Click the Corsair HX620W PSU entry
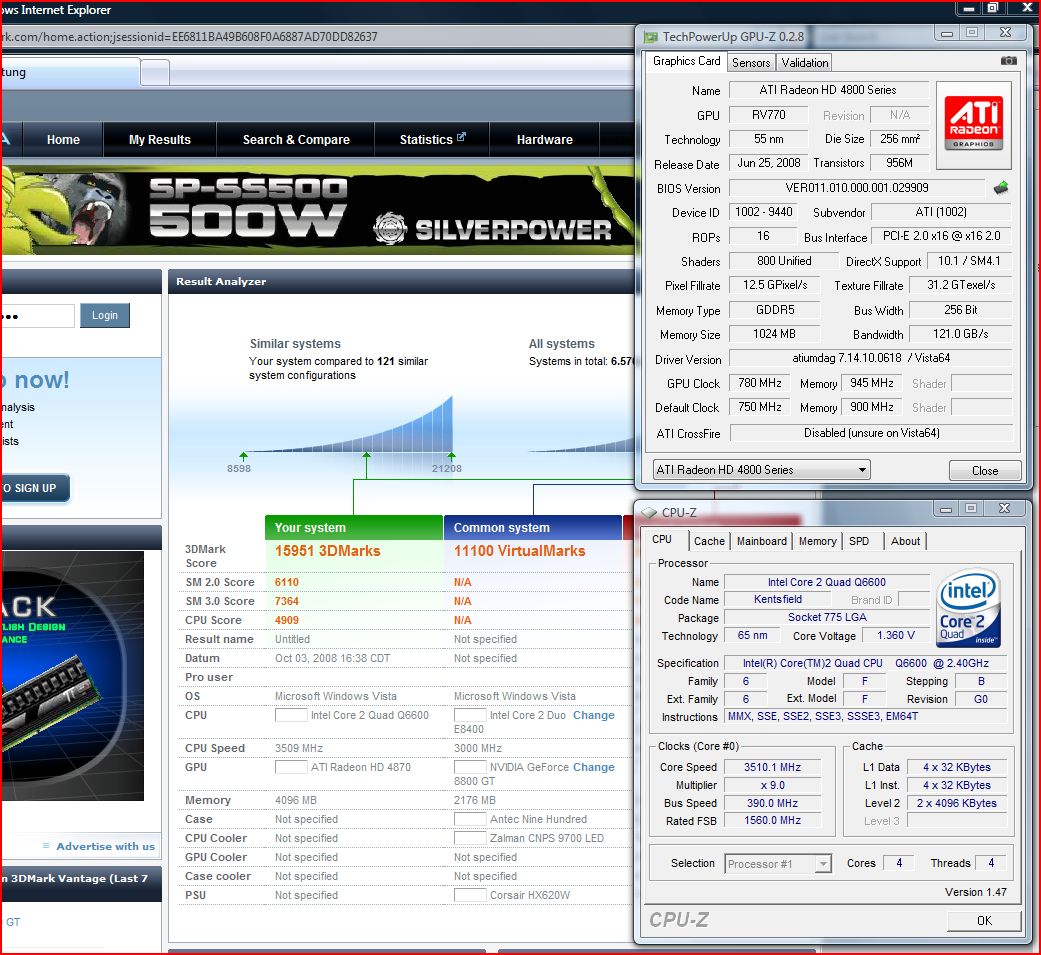Screen dimensions: 1041x955 tap(530, 895)
